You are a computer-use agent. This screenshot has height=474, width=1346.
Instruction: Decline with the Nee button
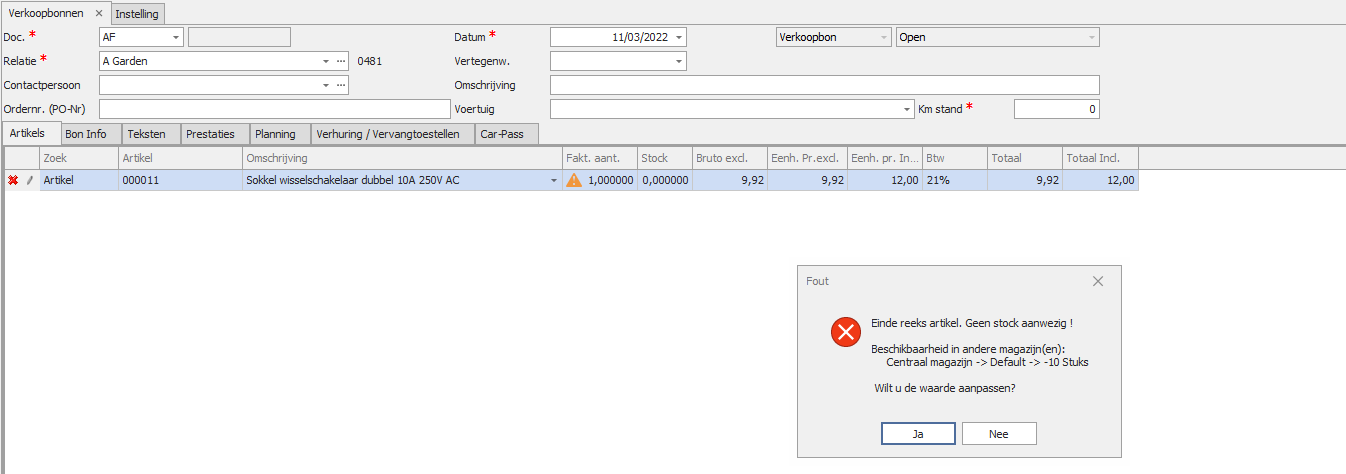999,433
